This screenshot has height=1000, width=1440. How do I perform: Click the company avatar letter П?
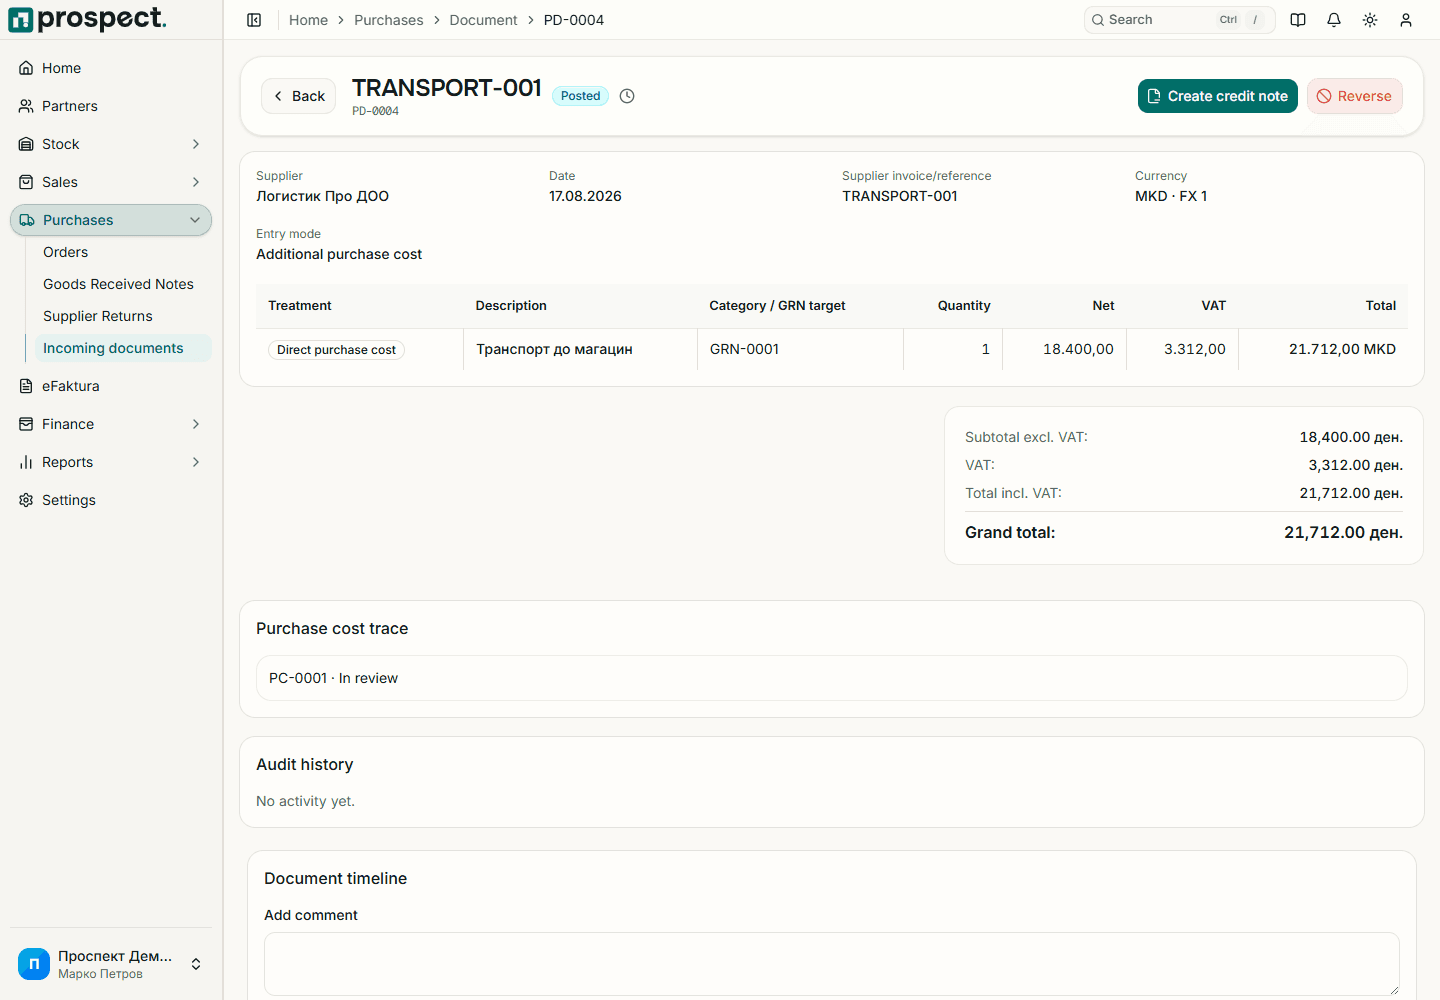coord(34,964)
